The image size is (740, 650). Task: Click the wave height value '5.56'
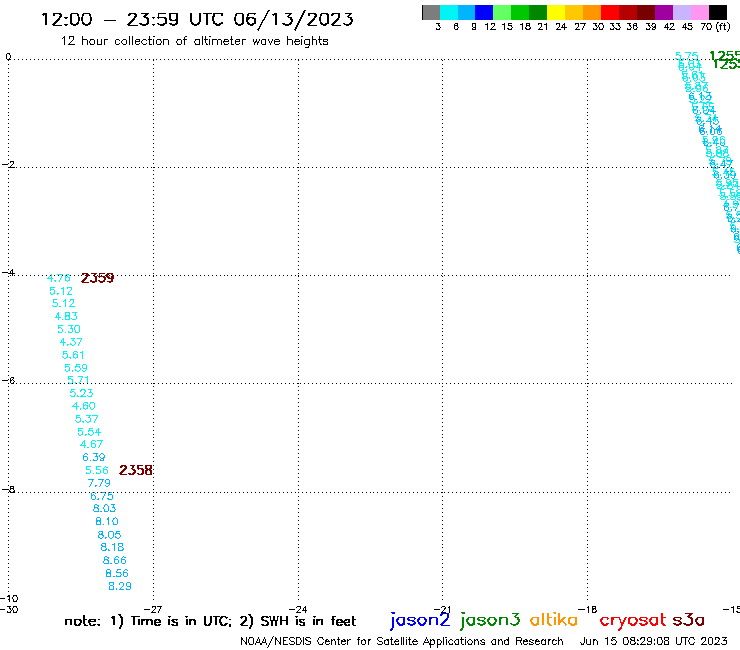coord(97,470)
